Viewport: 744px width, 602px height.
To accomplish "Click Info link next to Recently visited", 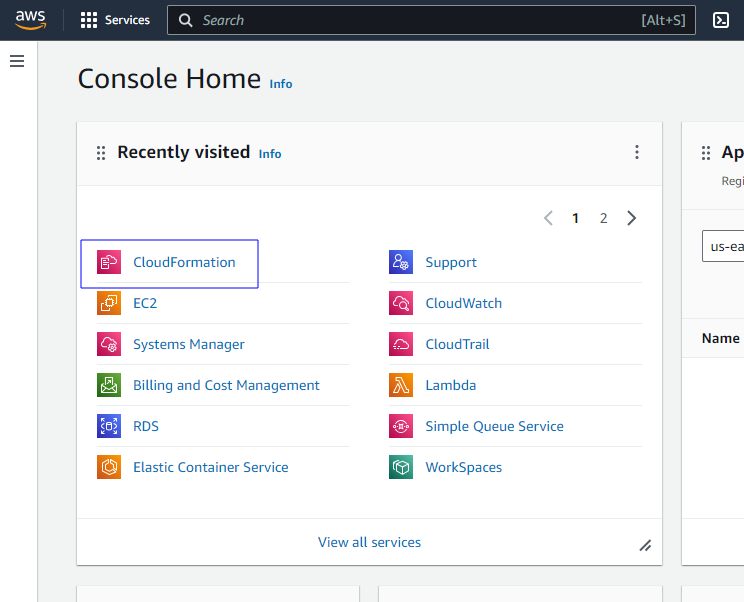I will tap(270, 154).
